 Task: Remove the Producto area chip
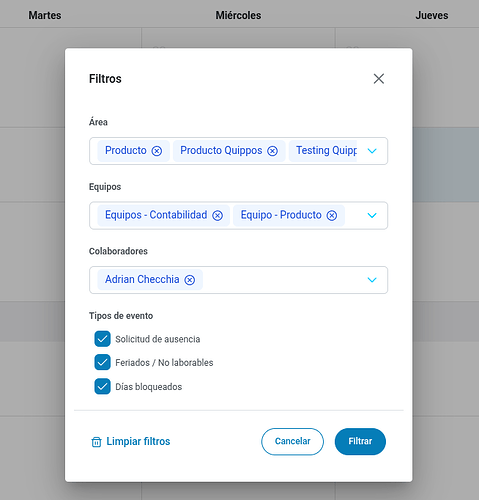point(157,151)
